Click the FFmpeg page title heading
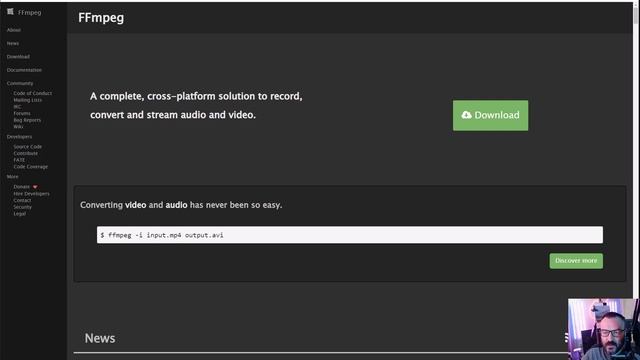 [x=101, y=18]
